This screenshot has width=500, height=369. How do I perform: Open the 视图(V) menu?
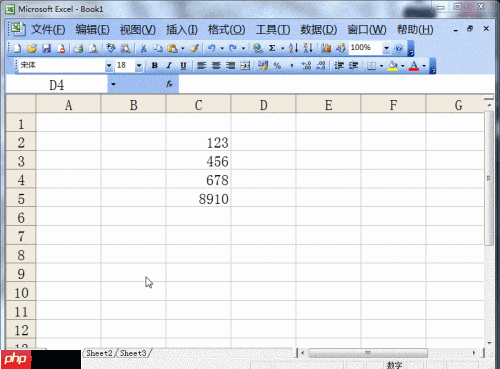[x=138, y=30]
